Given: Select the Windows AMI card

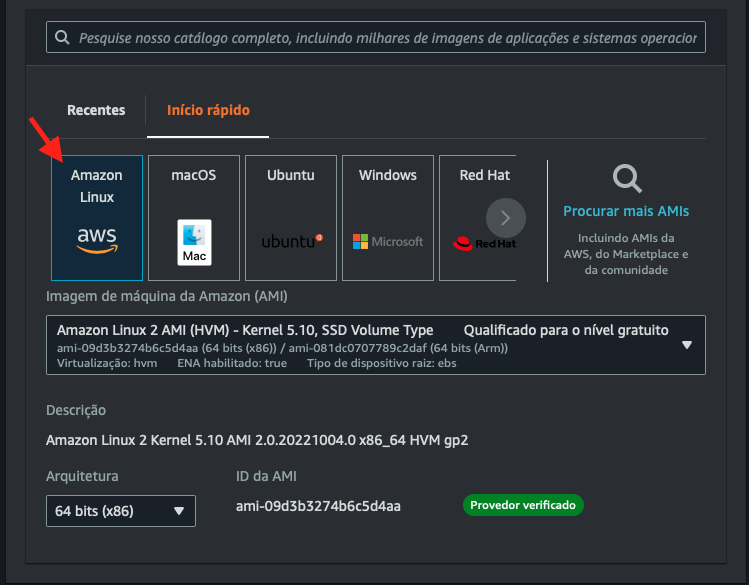Looking at the screenshot, I should coord(388,218).
